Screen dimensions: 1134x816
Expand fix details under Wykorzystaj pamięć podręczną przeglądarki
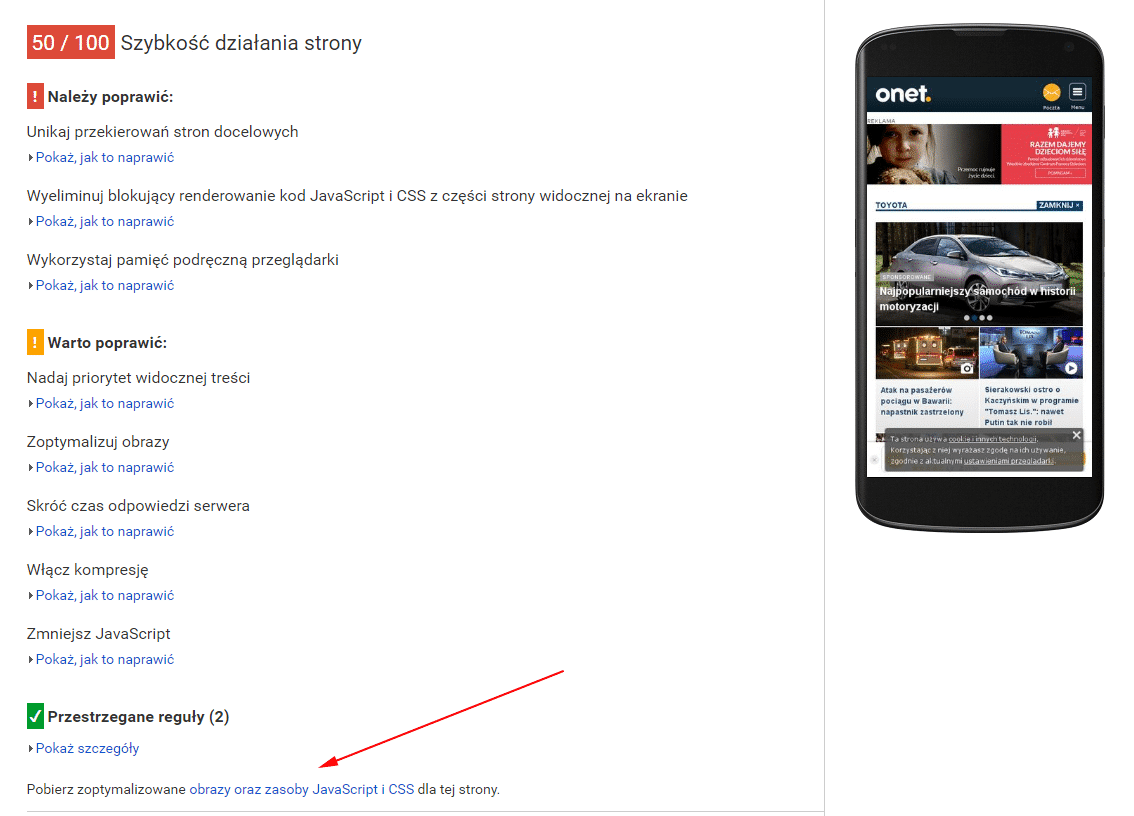104,285
